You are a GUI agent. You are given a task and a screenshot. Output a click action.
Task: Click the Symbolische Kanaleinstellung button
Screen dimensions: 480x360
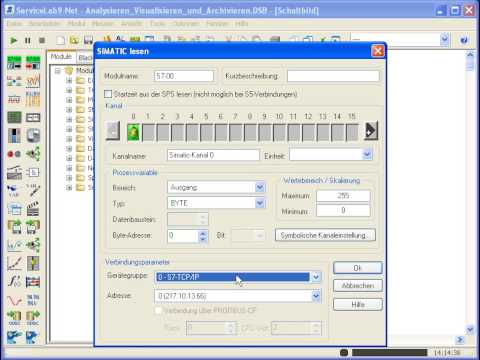(x=325, y=235)
